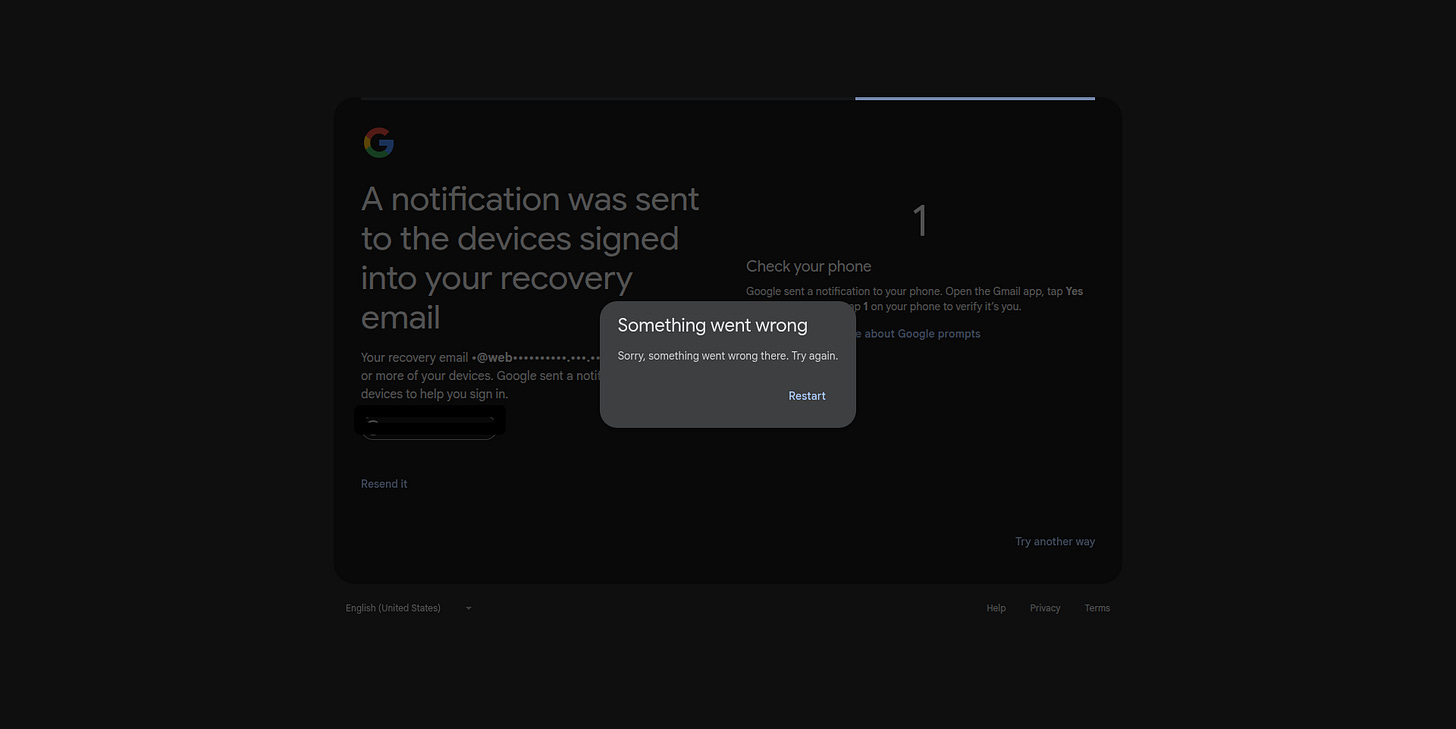Click the bold Yes instruction word

point(1074,292)
